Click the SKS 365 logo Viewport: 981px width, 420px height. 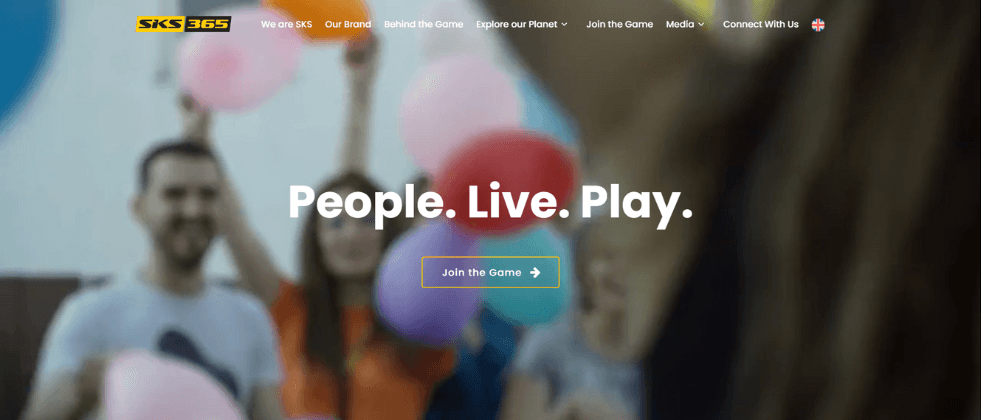point(183,24)
